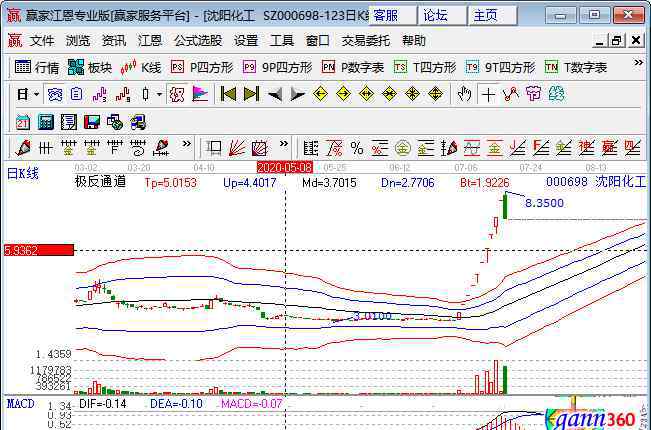The width and height of the screenshot is (651, 430).
Task: Click the save floppy disk icon
Action: point(92,122)
